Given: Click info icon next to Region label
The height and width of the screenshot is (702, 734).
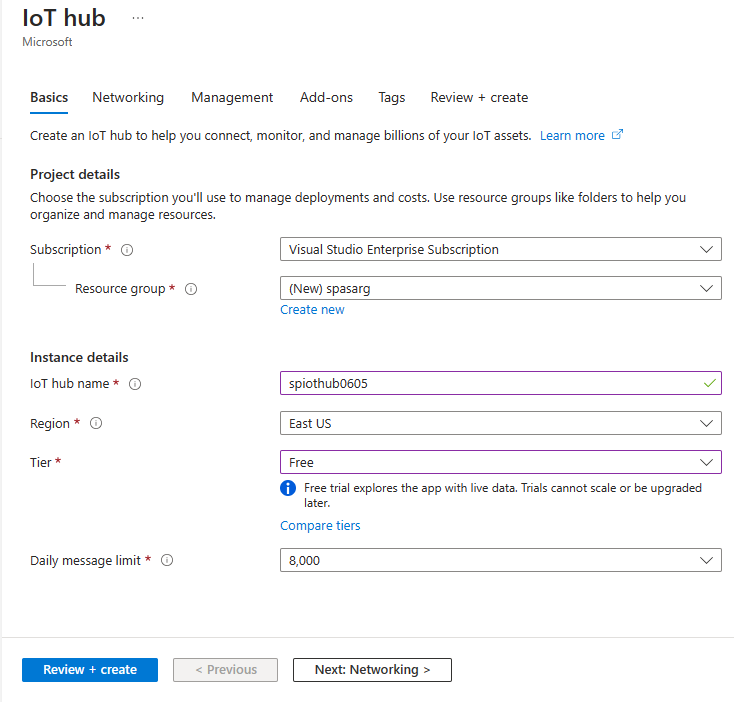Looking at the screenshot, I should tap(96, 424).
